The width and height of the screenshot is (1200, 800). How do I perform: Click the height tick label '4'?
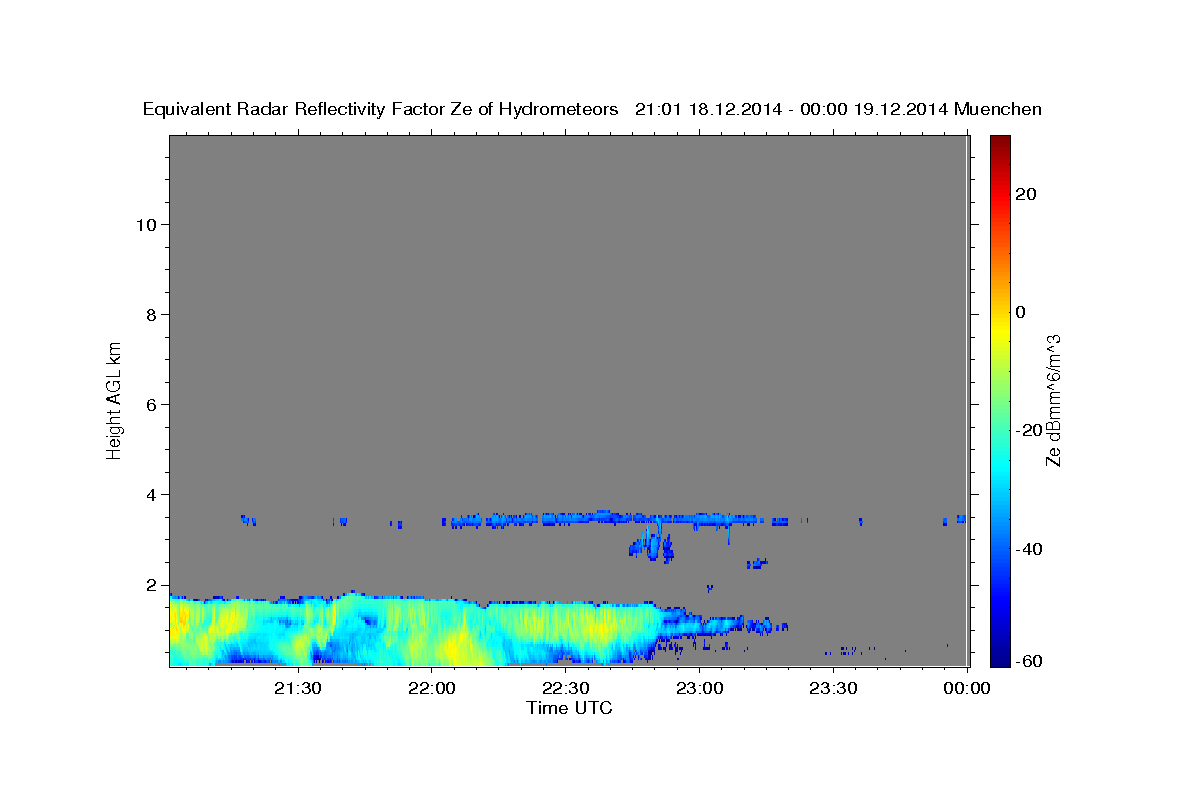tap(152, 494)
